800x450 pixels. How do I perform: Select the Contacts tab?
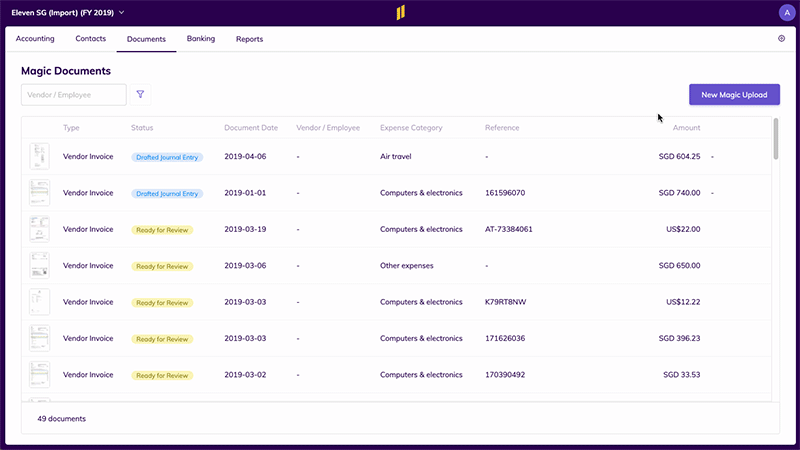(91, 39)
